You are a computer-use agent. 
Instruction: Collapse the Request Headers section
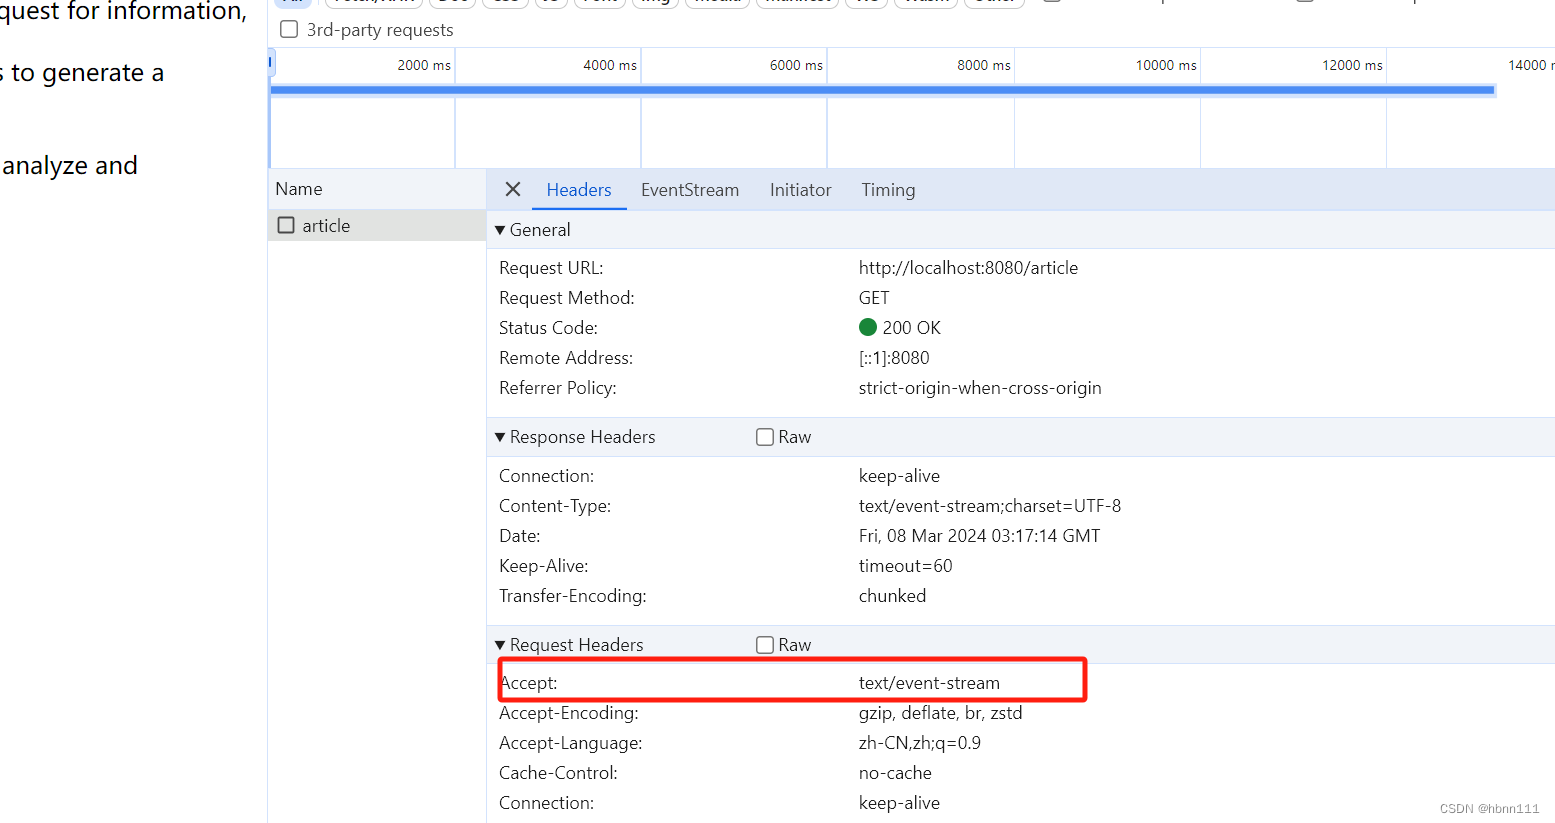(500, 645)
